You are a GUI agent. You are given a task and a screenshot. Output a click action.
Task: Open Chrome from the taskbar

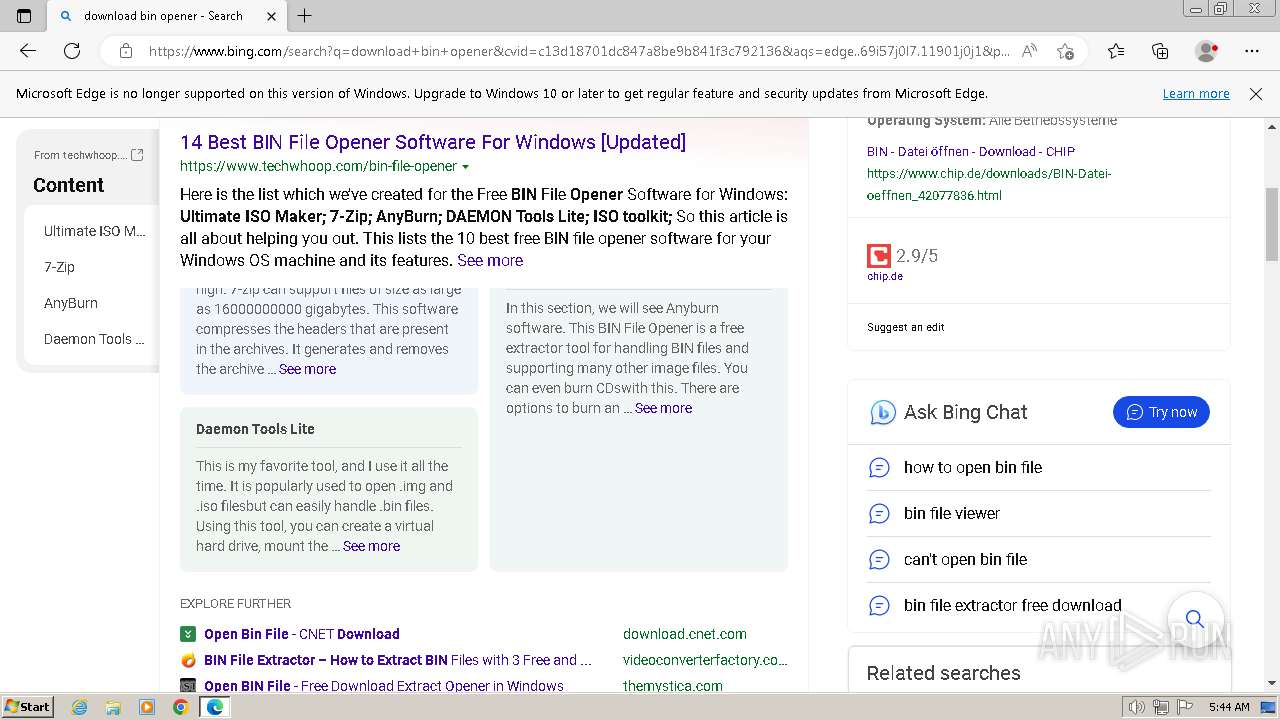click(x=180, y=707)
